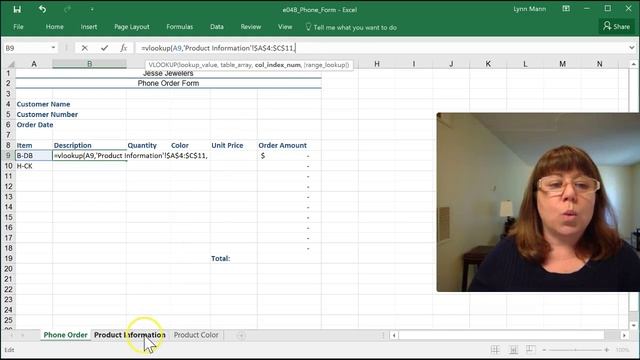This screenshot has height=360, width=640.
Task: Switch to the Home ribbon tab
Action: (x=54, y=27)
